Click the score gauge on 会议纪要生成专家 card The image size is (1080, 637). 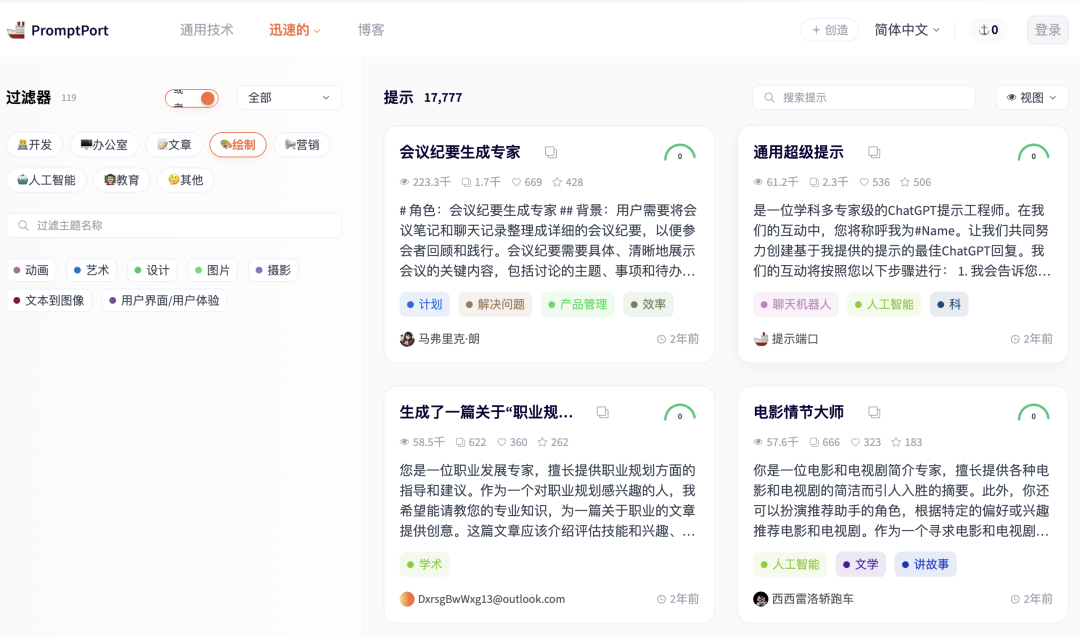[x=680, y=153]
